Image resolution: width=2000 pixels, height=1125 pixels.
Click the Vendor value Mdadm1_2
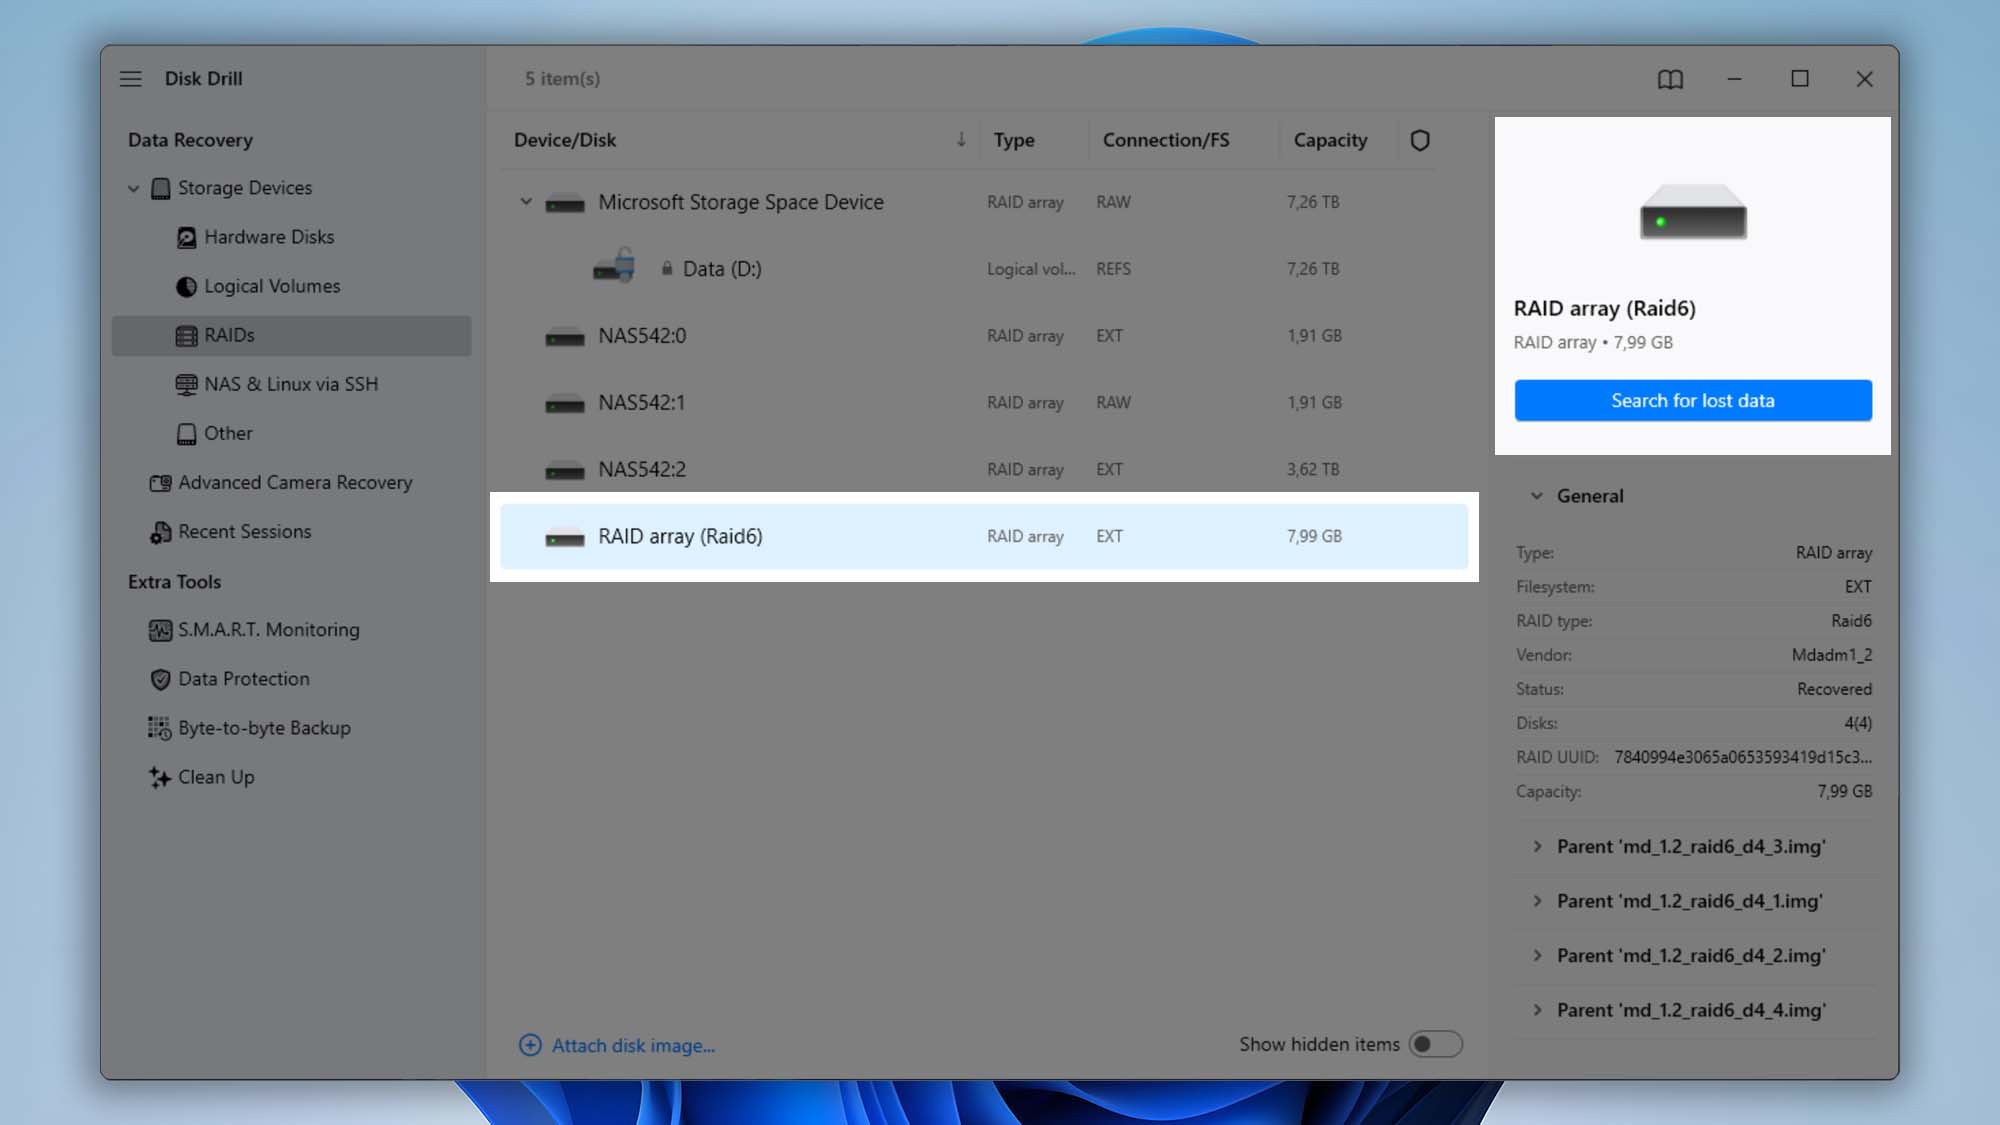1832,655
